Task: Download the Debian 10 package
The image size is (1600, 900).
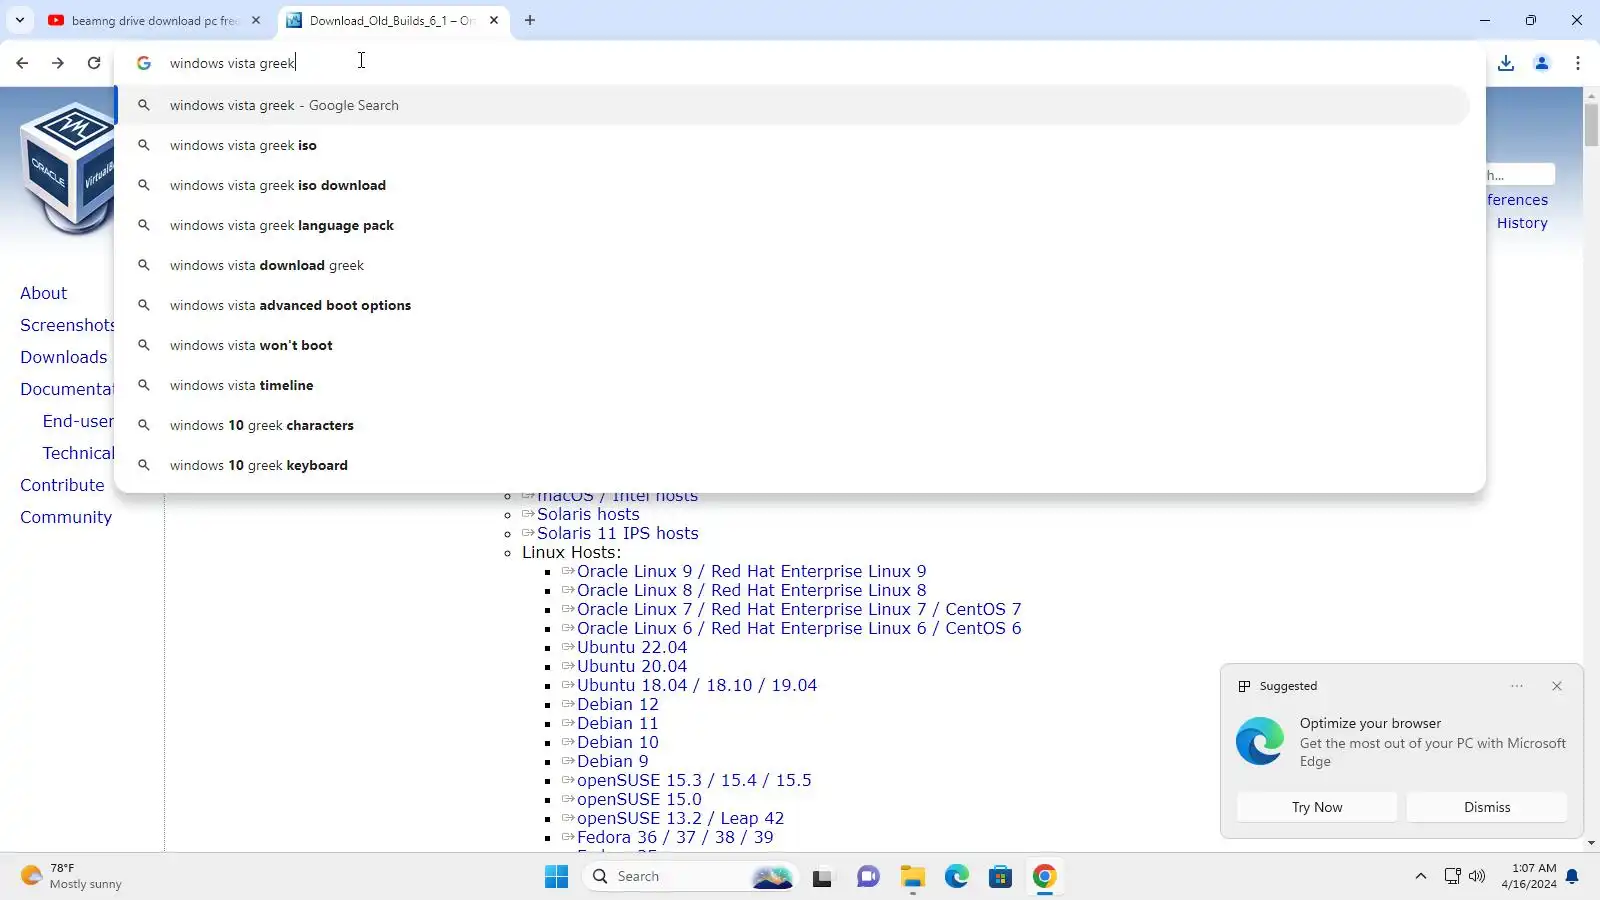Action: coord(618,742)
